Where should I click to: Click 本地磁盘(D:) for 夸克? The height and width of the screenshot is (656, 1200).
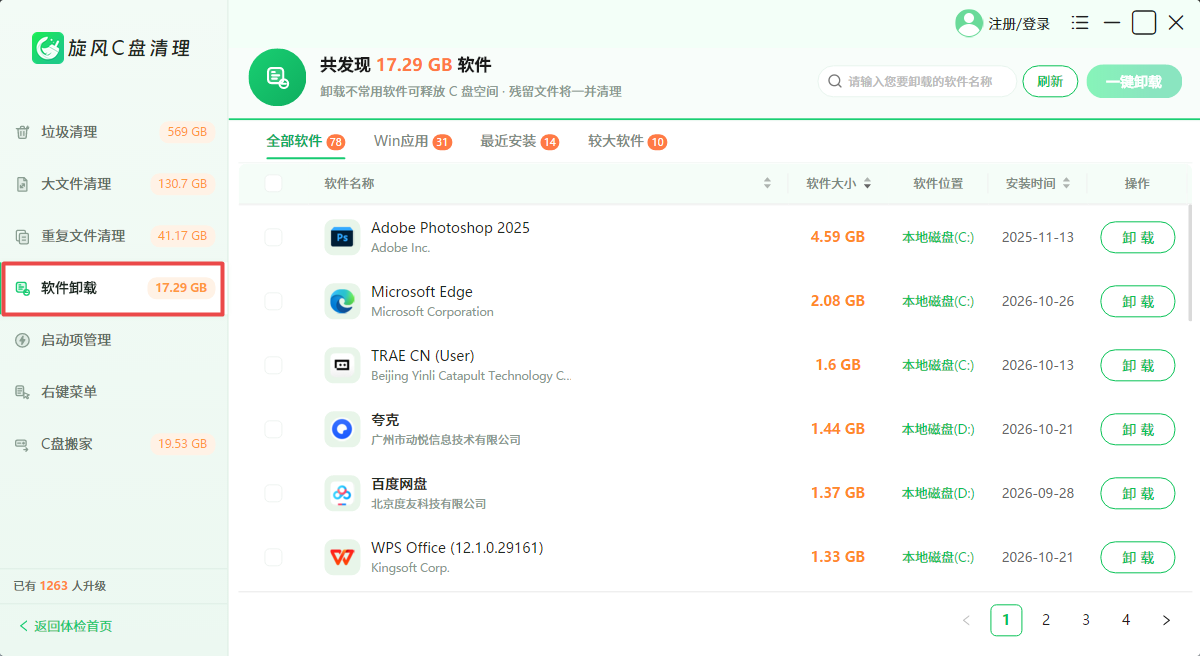pyautogui.click(x=938, y=429)
